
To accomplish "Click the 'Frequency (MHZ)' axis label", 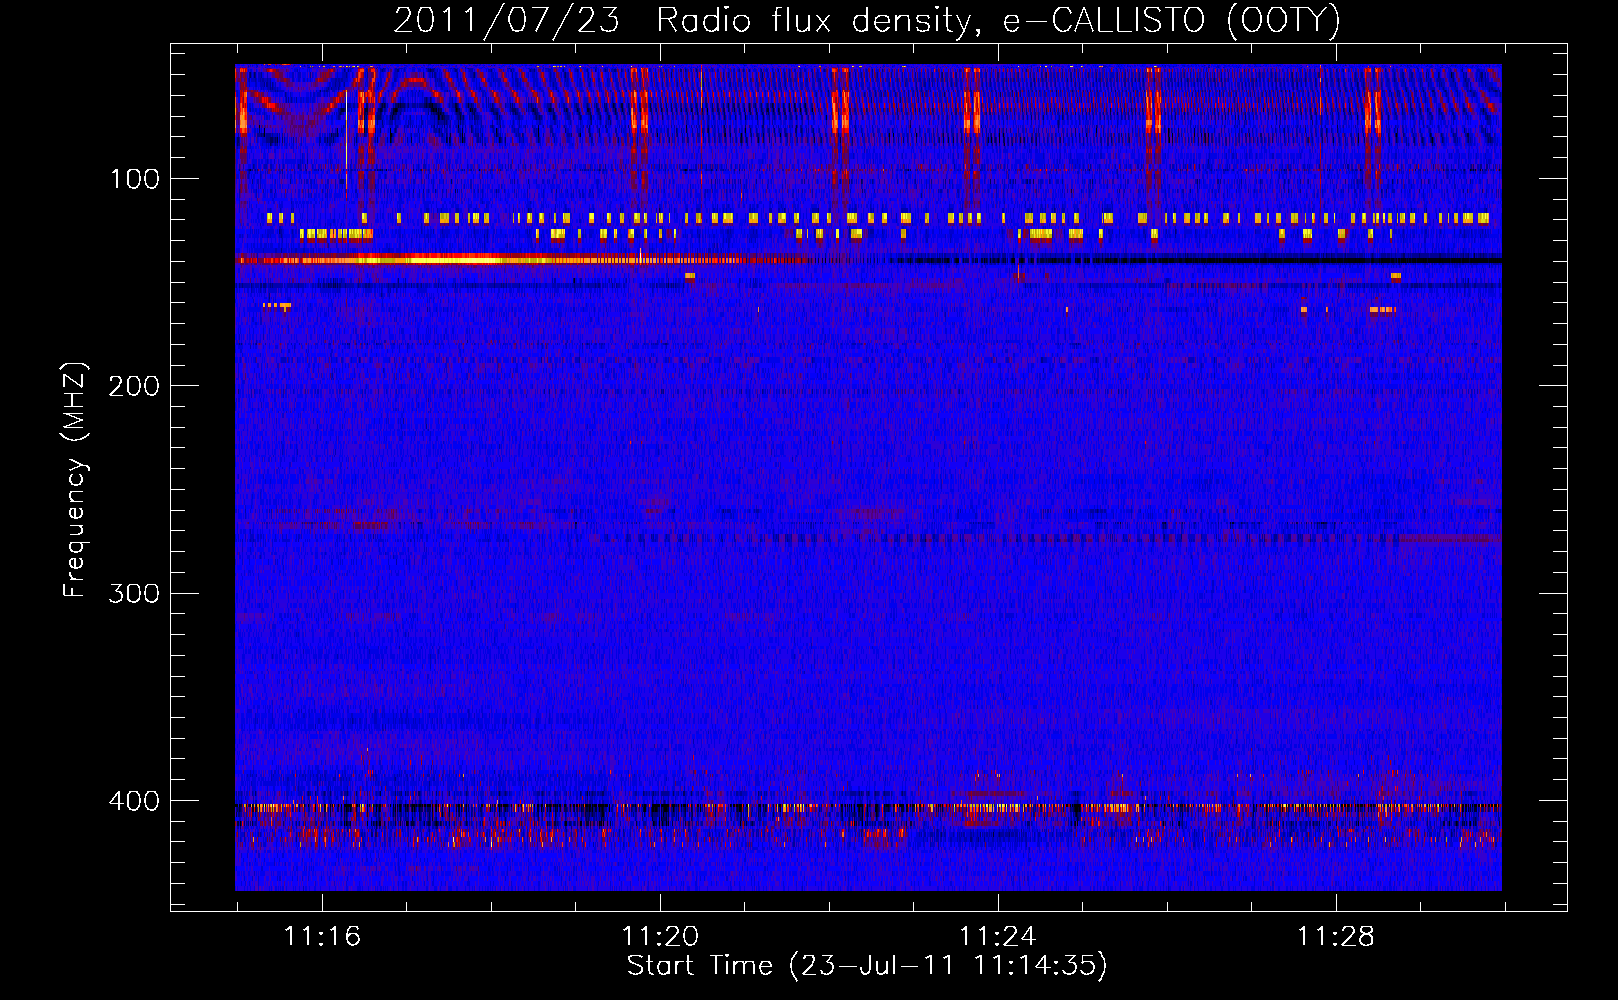I will pyautogui.click(x=75, y=480).
